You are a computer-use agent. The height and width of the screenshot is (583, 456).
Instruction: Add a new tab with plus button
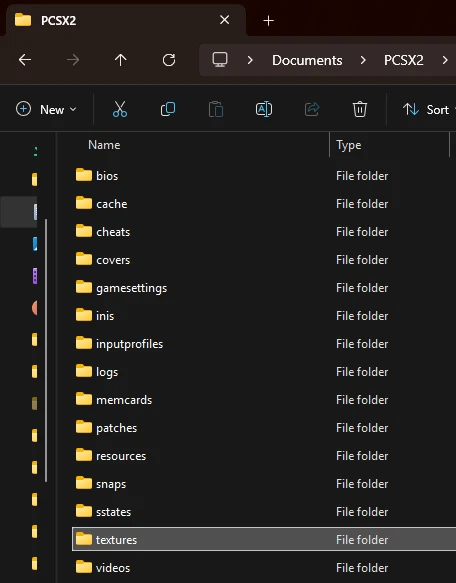(268, 20)
